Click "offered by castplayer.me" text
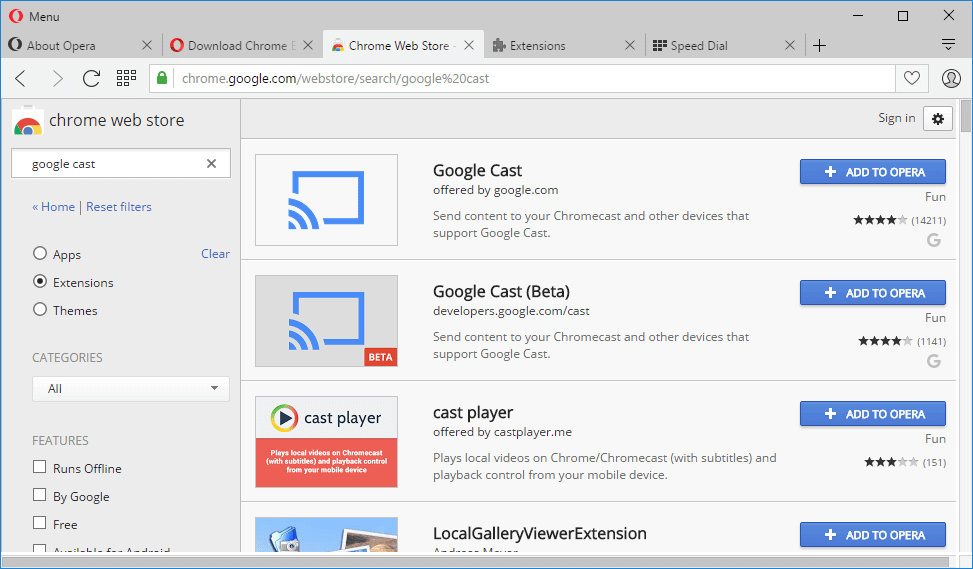973x569 pixels. click(x=502, y=432)
